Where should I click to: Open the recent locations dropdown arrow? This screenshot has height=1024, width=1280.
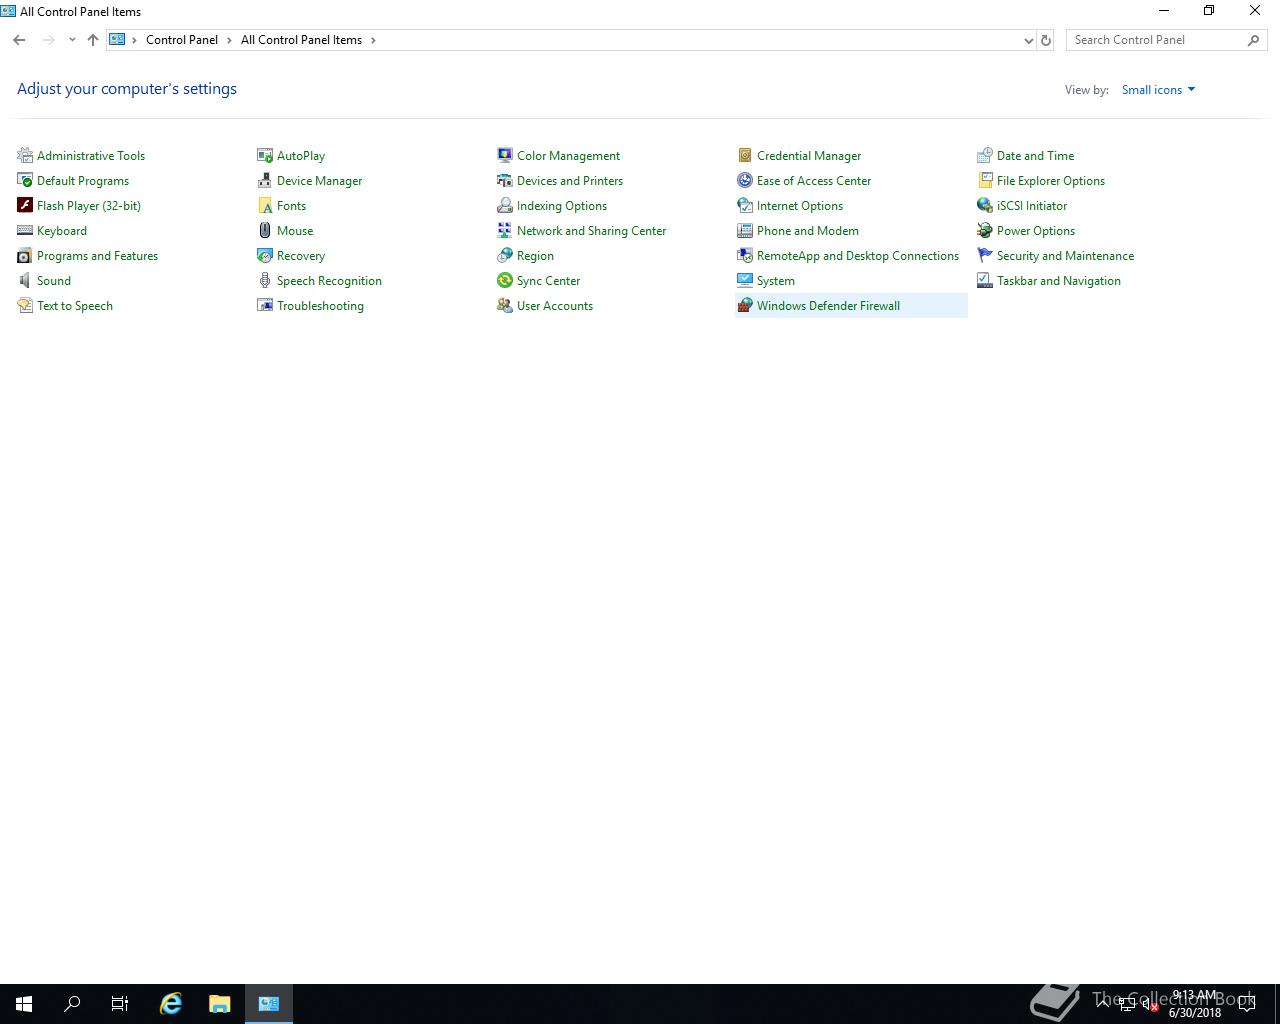(x=72, y=40)
